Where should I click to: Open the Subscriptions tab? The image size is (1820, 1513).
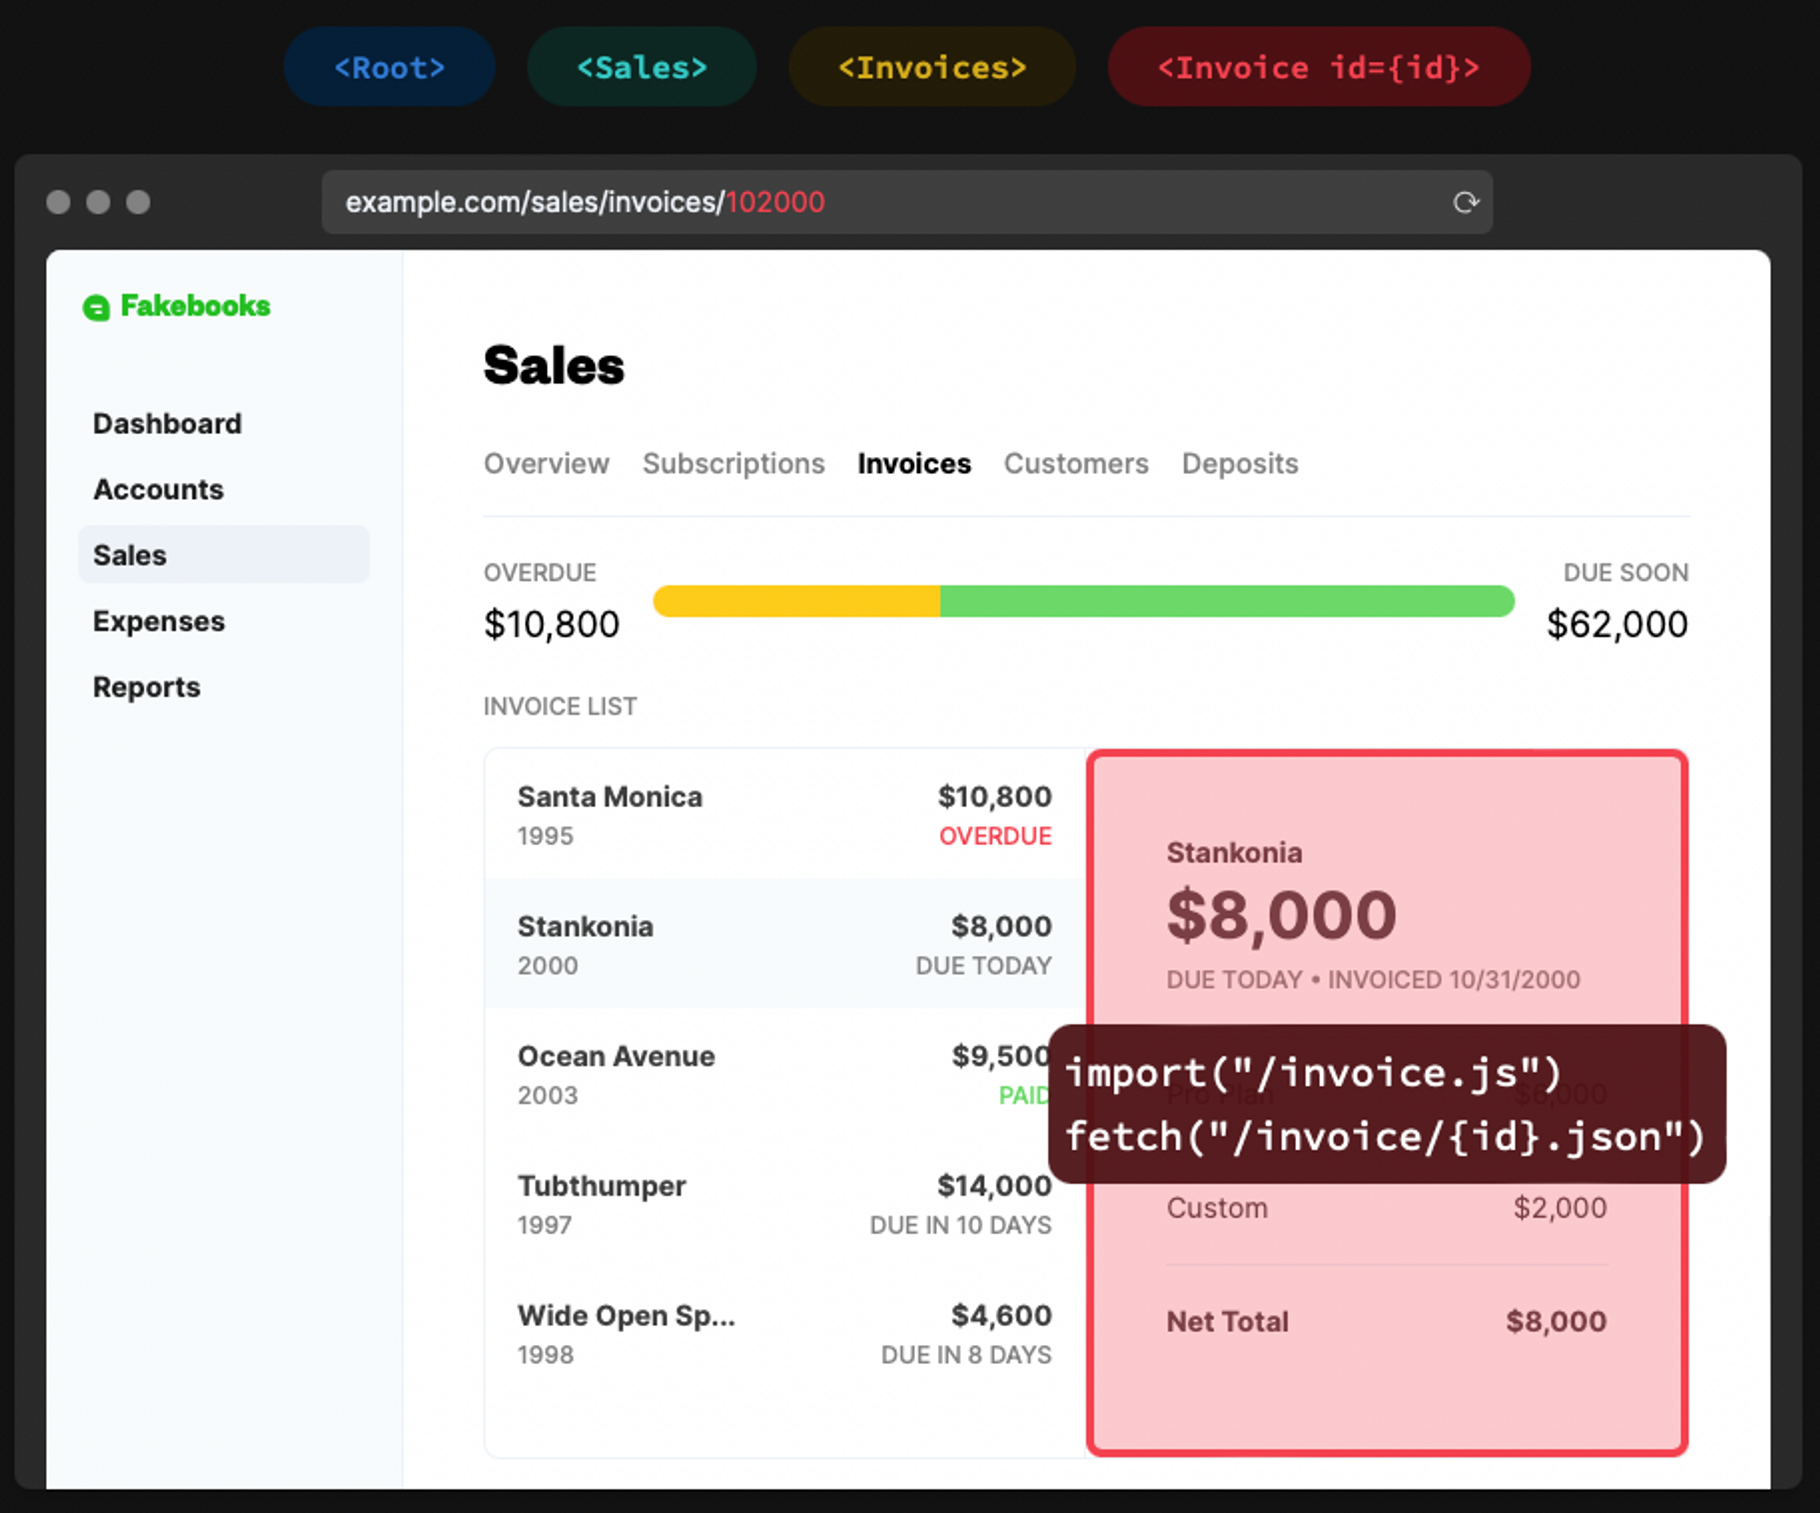(733, 463)
